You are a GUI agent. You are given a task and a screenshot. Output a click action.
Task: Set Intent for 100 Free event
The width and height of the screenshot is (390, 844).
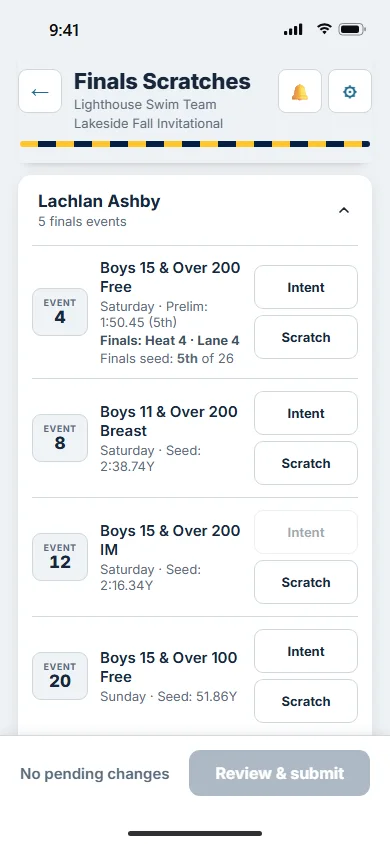[x=306, y=651]
